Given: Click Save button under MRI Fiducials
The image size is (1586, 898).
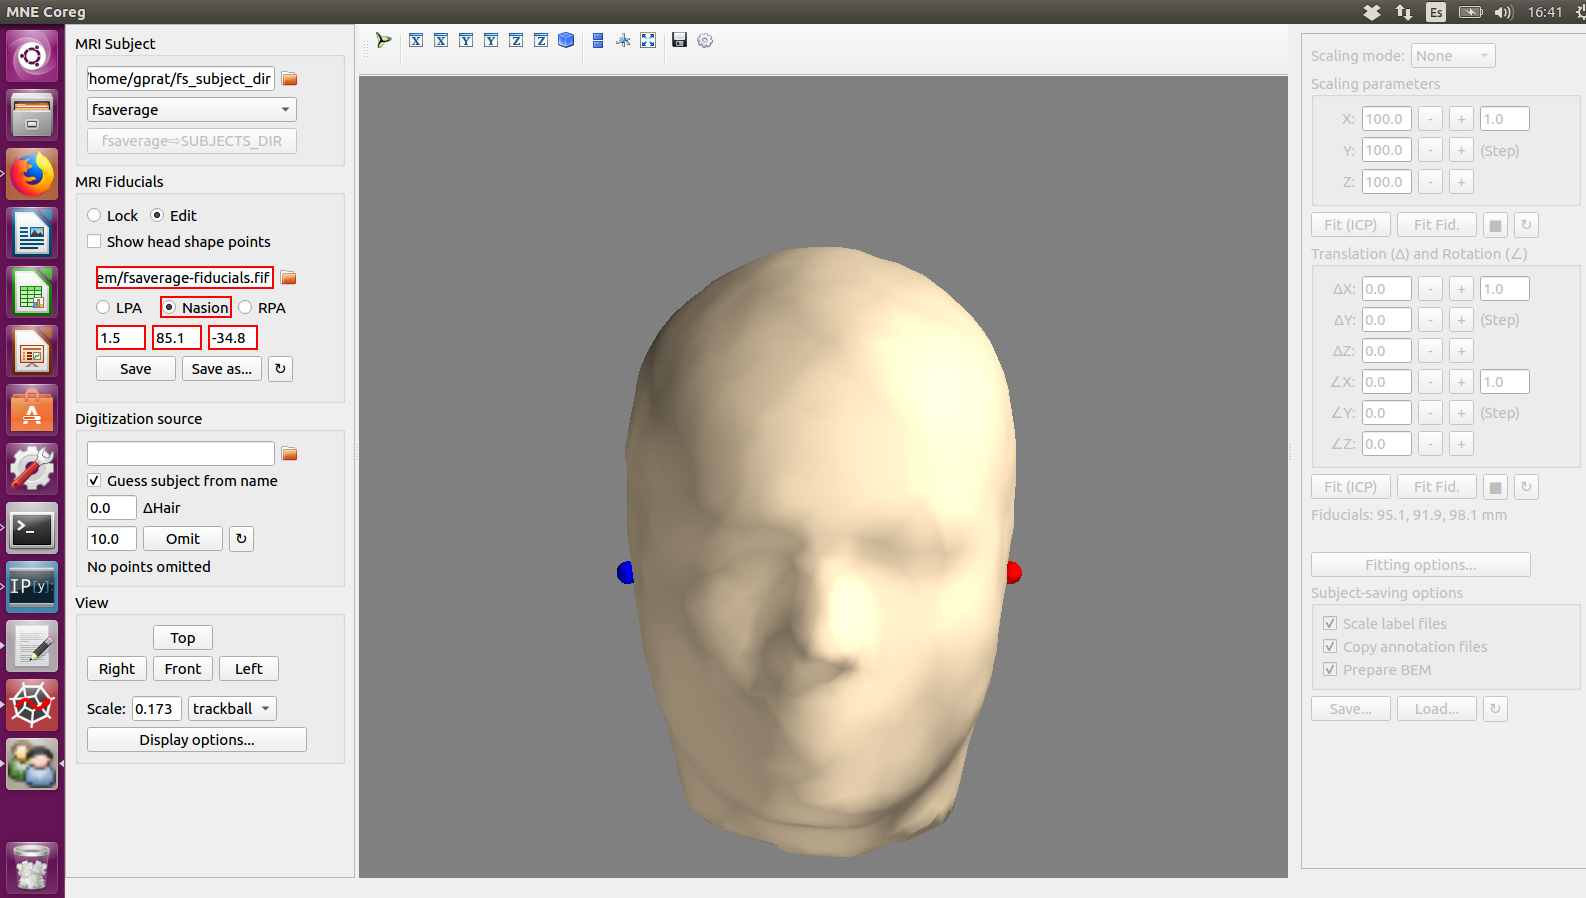Looking at the screenshot, I should pos(136,369).
